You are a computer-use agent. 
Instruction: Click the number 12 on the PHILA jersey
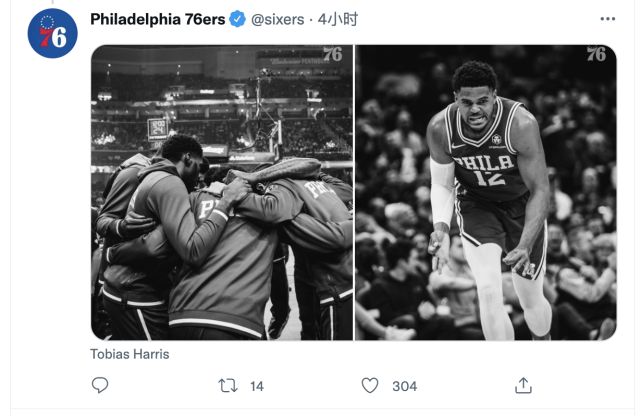coord(492,178)
